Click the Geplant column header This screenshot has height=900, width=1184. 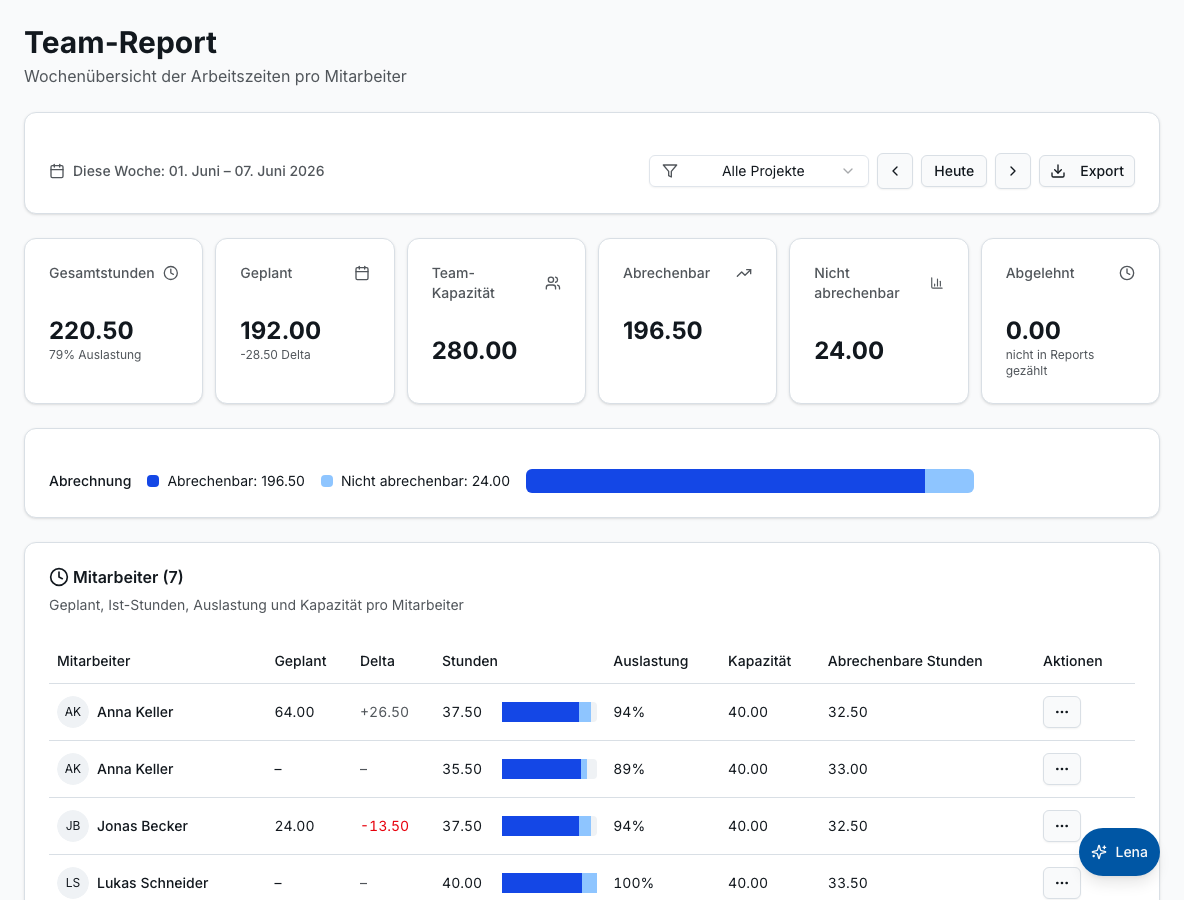tap(301, 661)
